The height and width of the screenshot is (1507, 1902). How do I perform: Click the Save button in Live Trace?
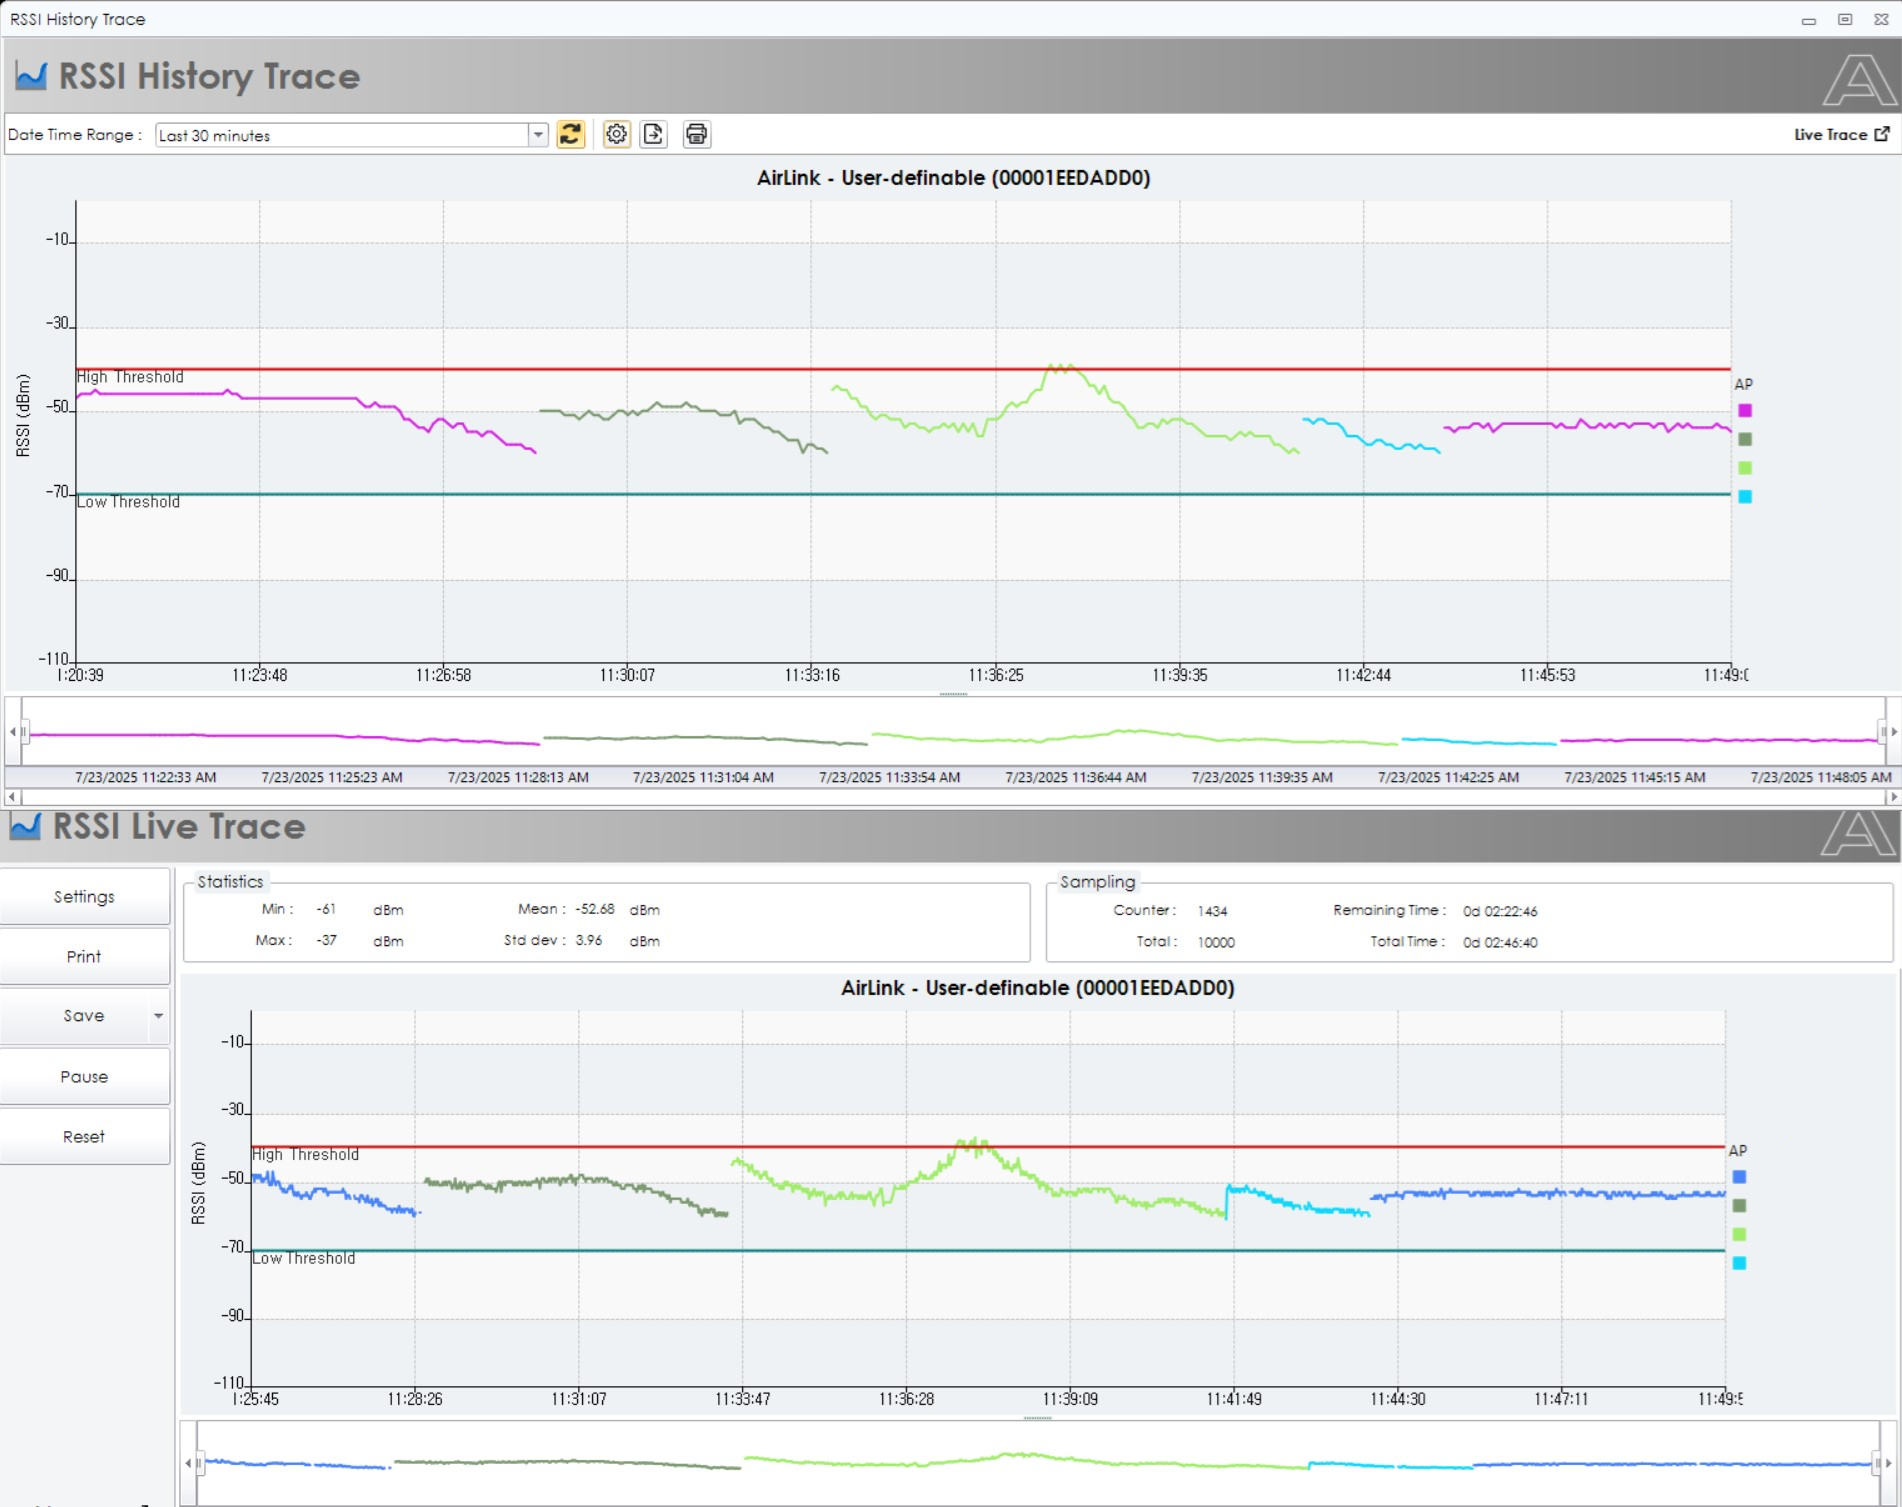tap(75, 1016)
